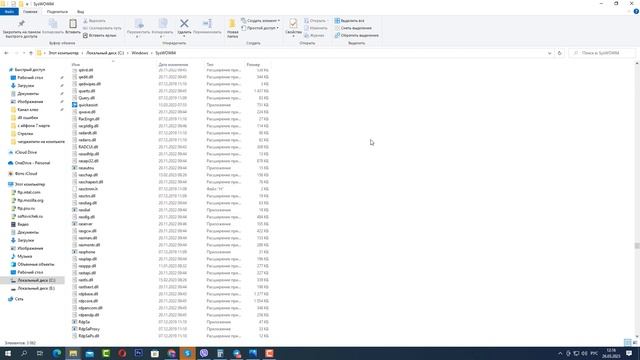Switch to the Поделиться ribbon tab
This screenshot has height=360, width=640.
(x=57, y=12)
